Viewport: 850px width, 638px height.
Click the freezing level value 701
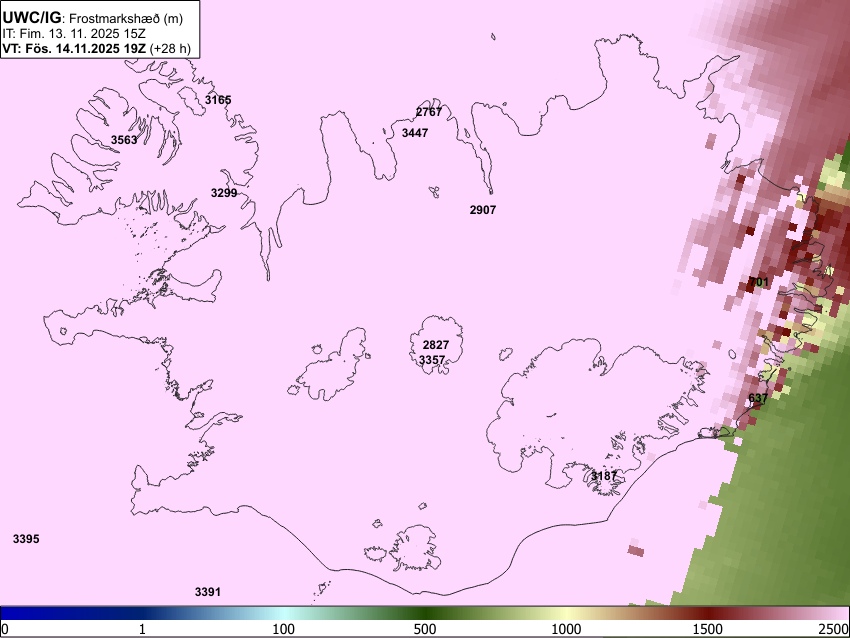coord(759,282)
